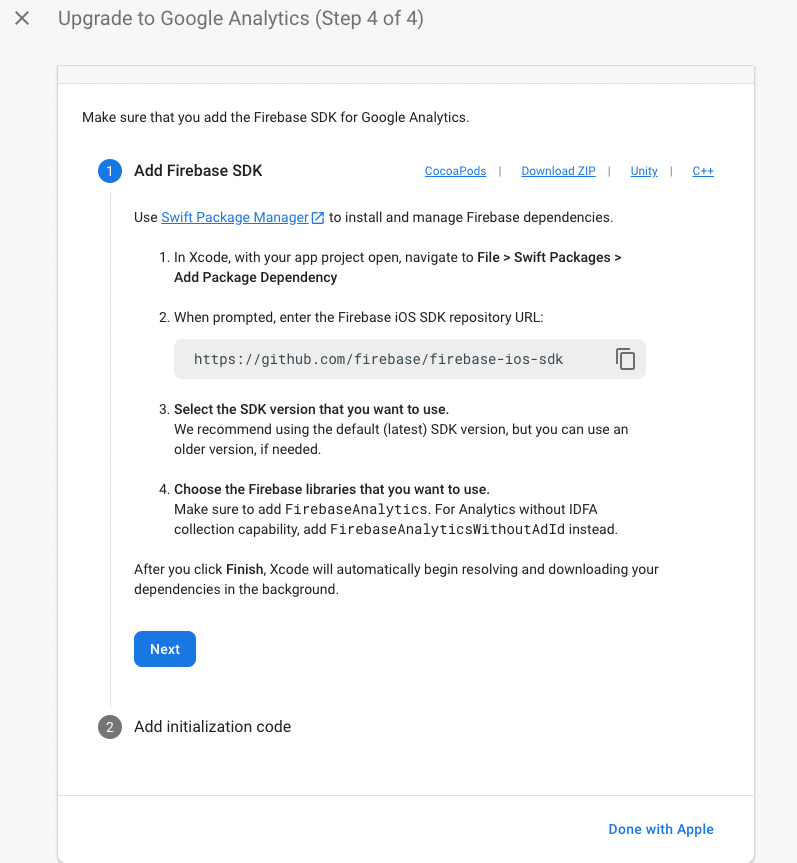This screenshot has width=797, height=863.
Task: Click the blue Next button
Action: coord(165,649)
